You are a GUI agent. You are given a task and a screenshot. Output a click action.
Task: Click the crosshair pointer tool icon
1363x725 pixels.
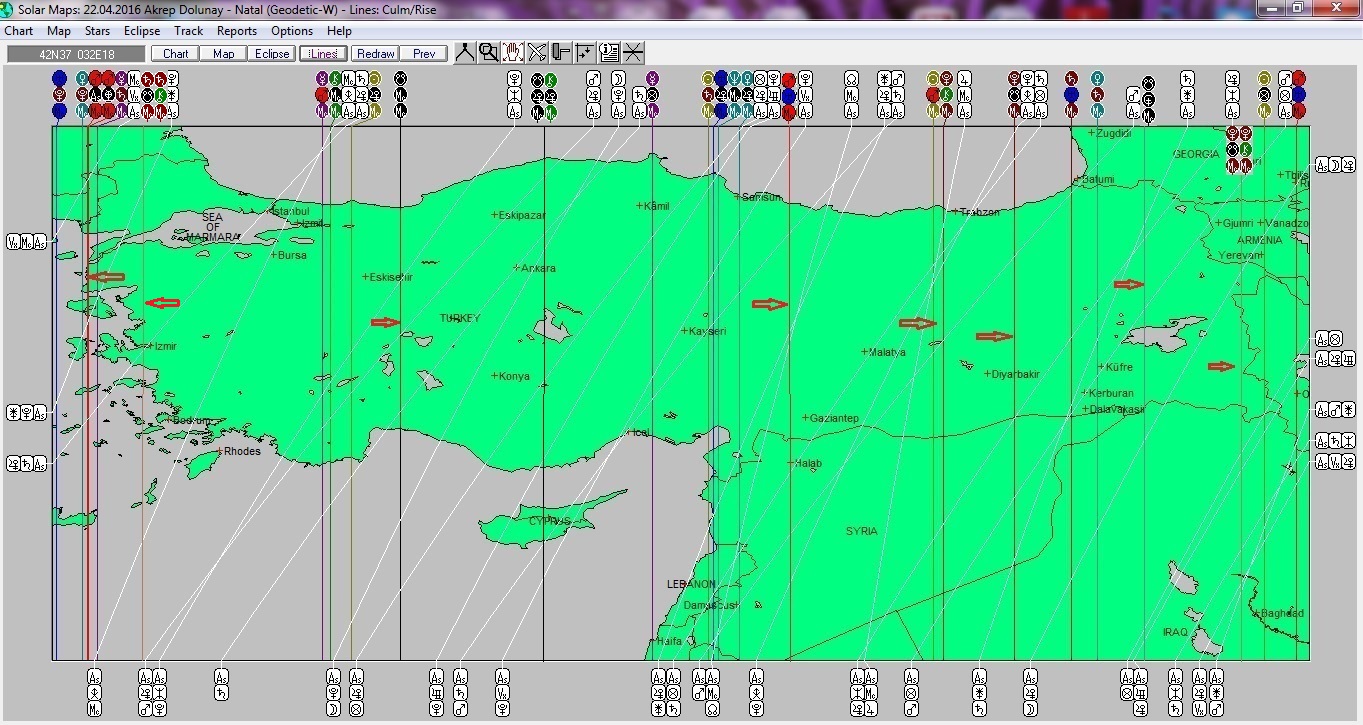[x=585, y=52]
